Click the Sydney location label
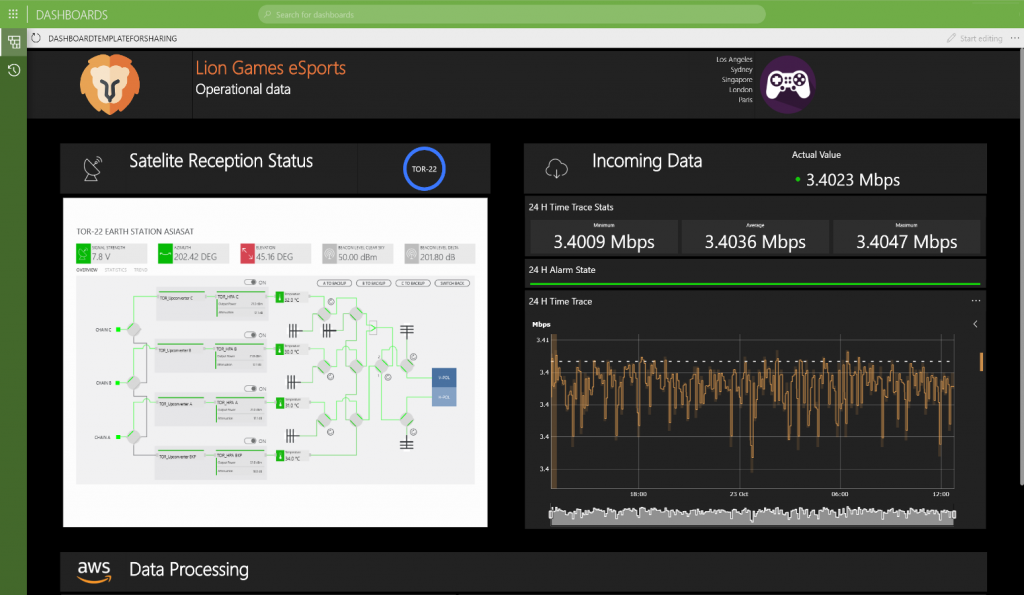Image resolution: width=1024 pixels, height=595 pixels. click(x=741, y=69)
